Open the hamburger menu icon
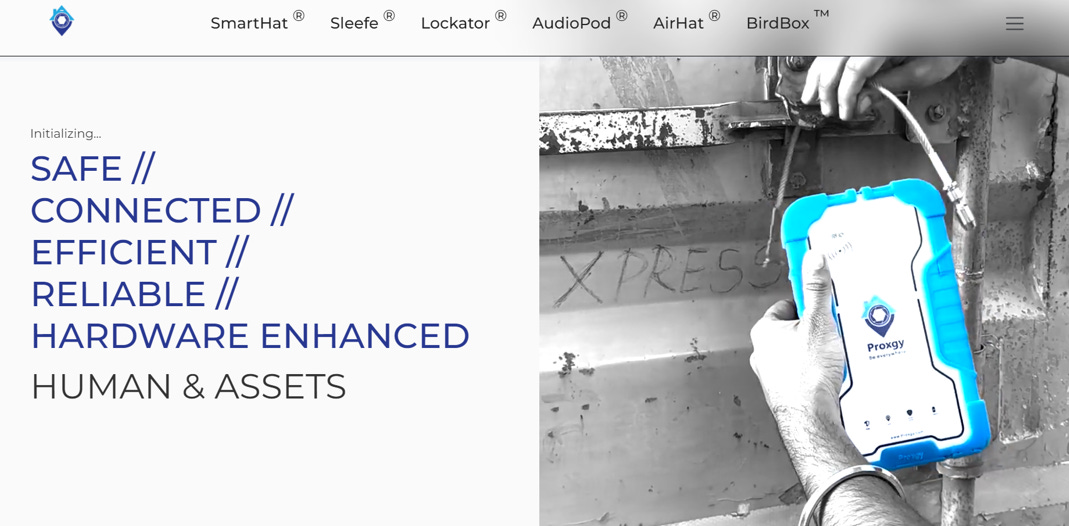This screenshot has height=526, width=1069. pos(1014,23)
